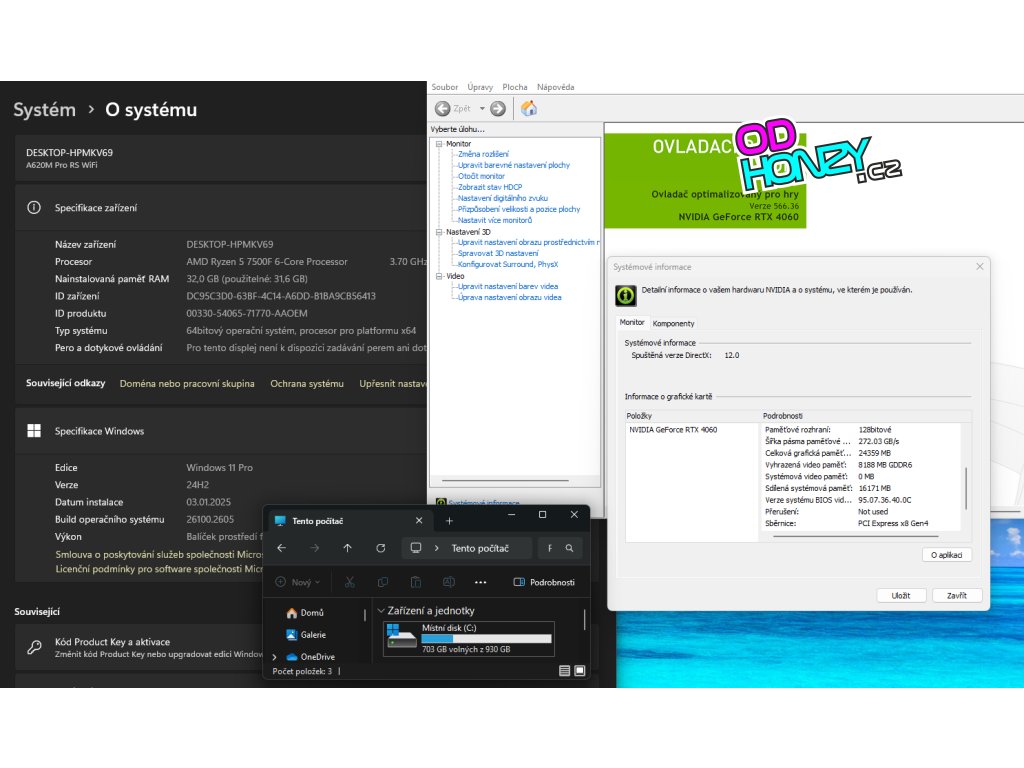1024x768 pixels.
Task: Open the Back history dropdown arrow
Action: (482, 108)
